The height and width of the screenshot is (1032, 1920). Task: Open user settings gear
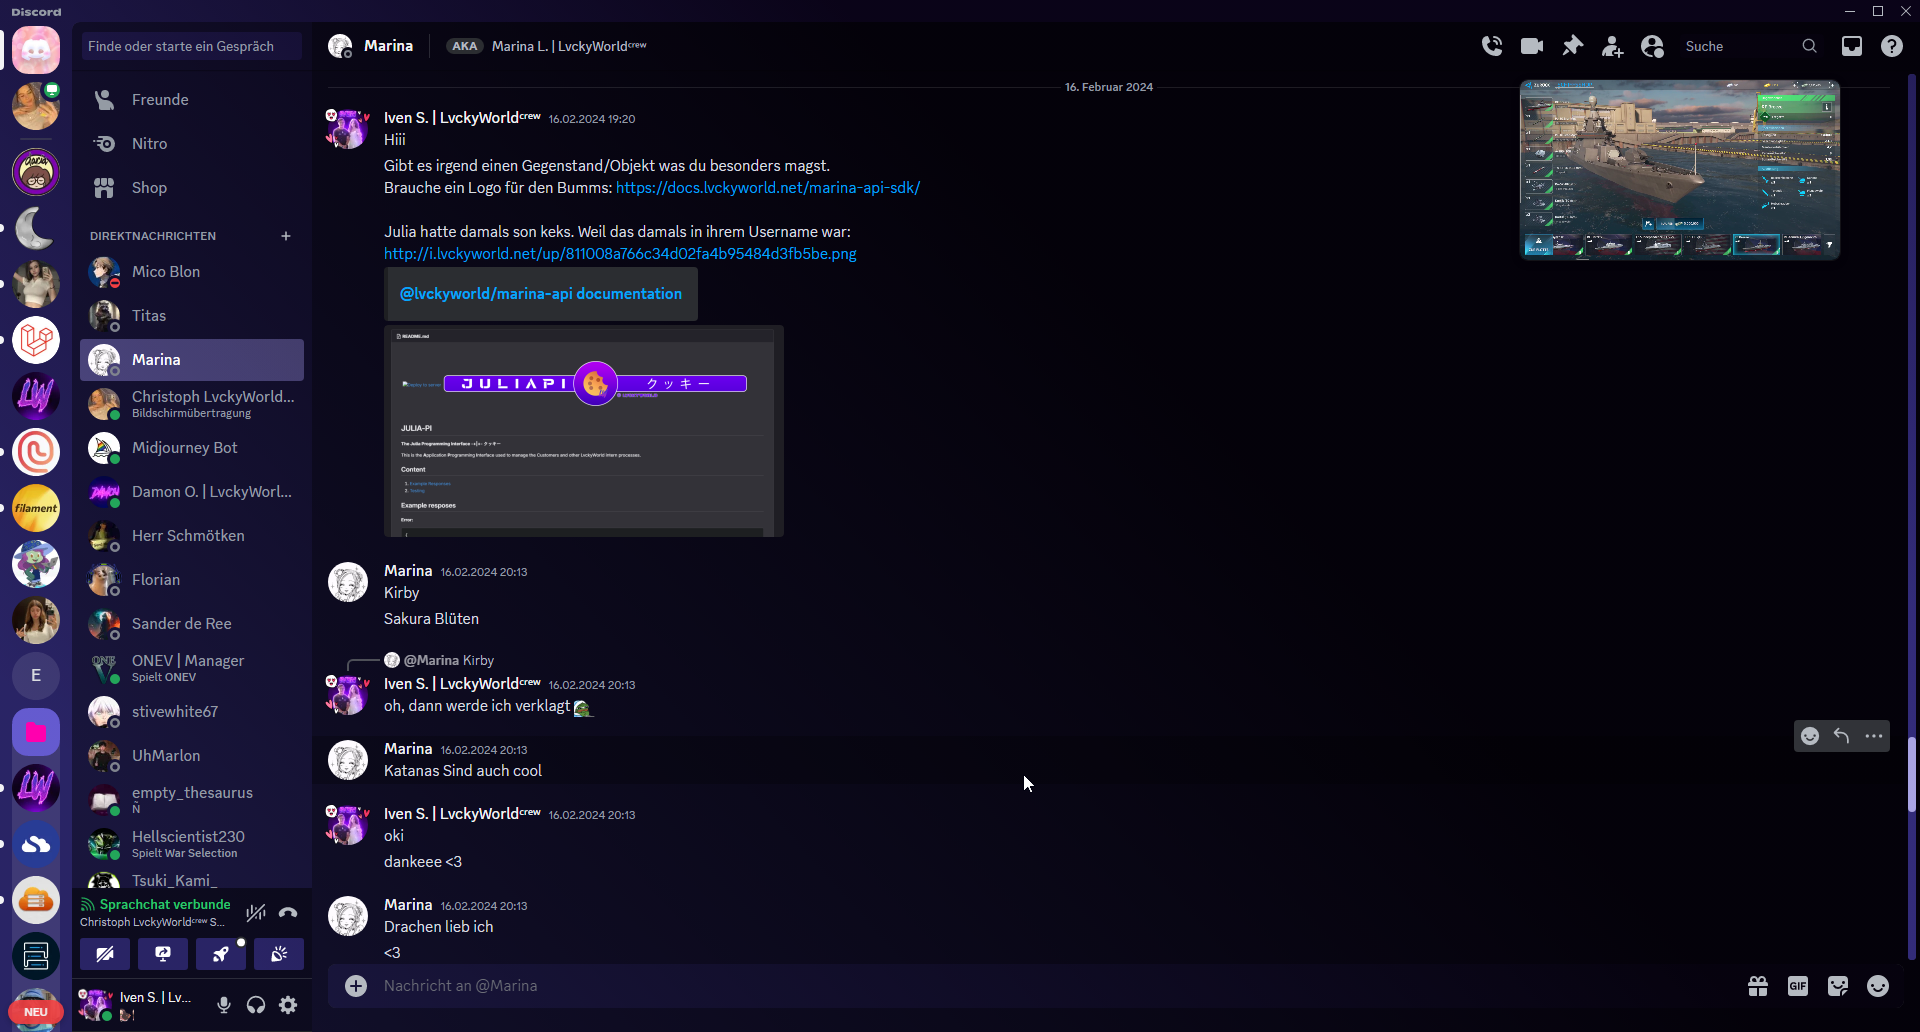coord(288,1005)
